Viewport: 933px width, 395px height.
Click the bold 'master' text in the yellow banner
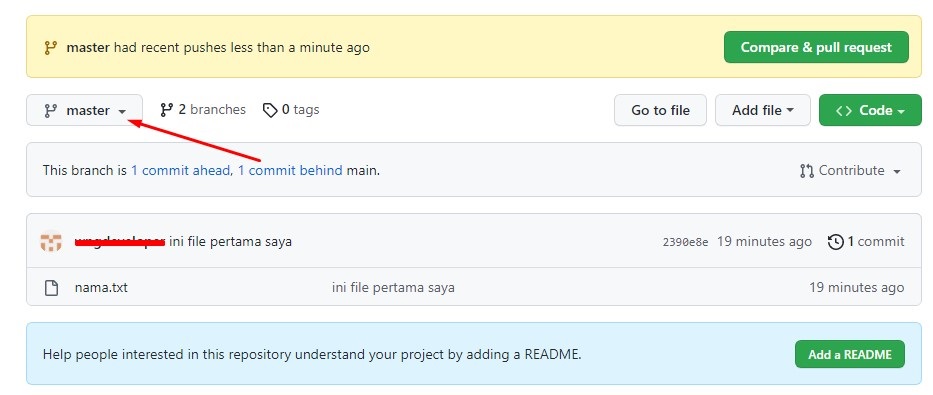(88, 48)
